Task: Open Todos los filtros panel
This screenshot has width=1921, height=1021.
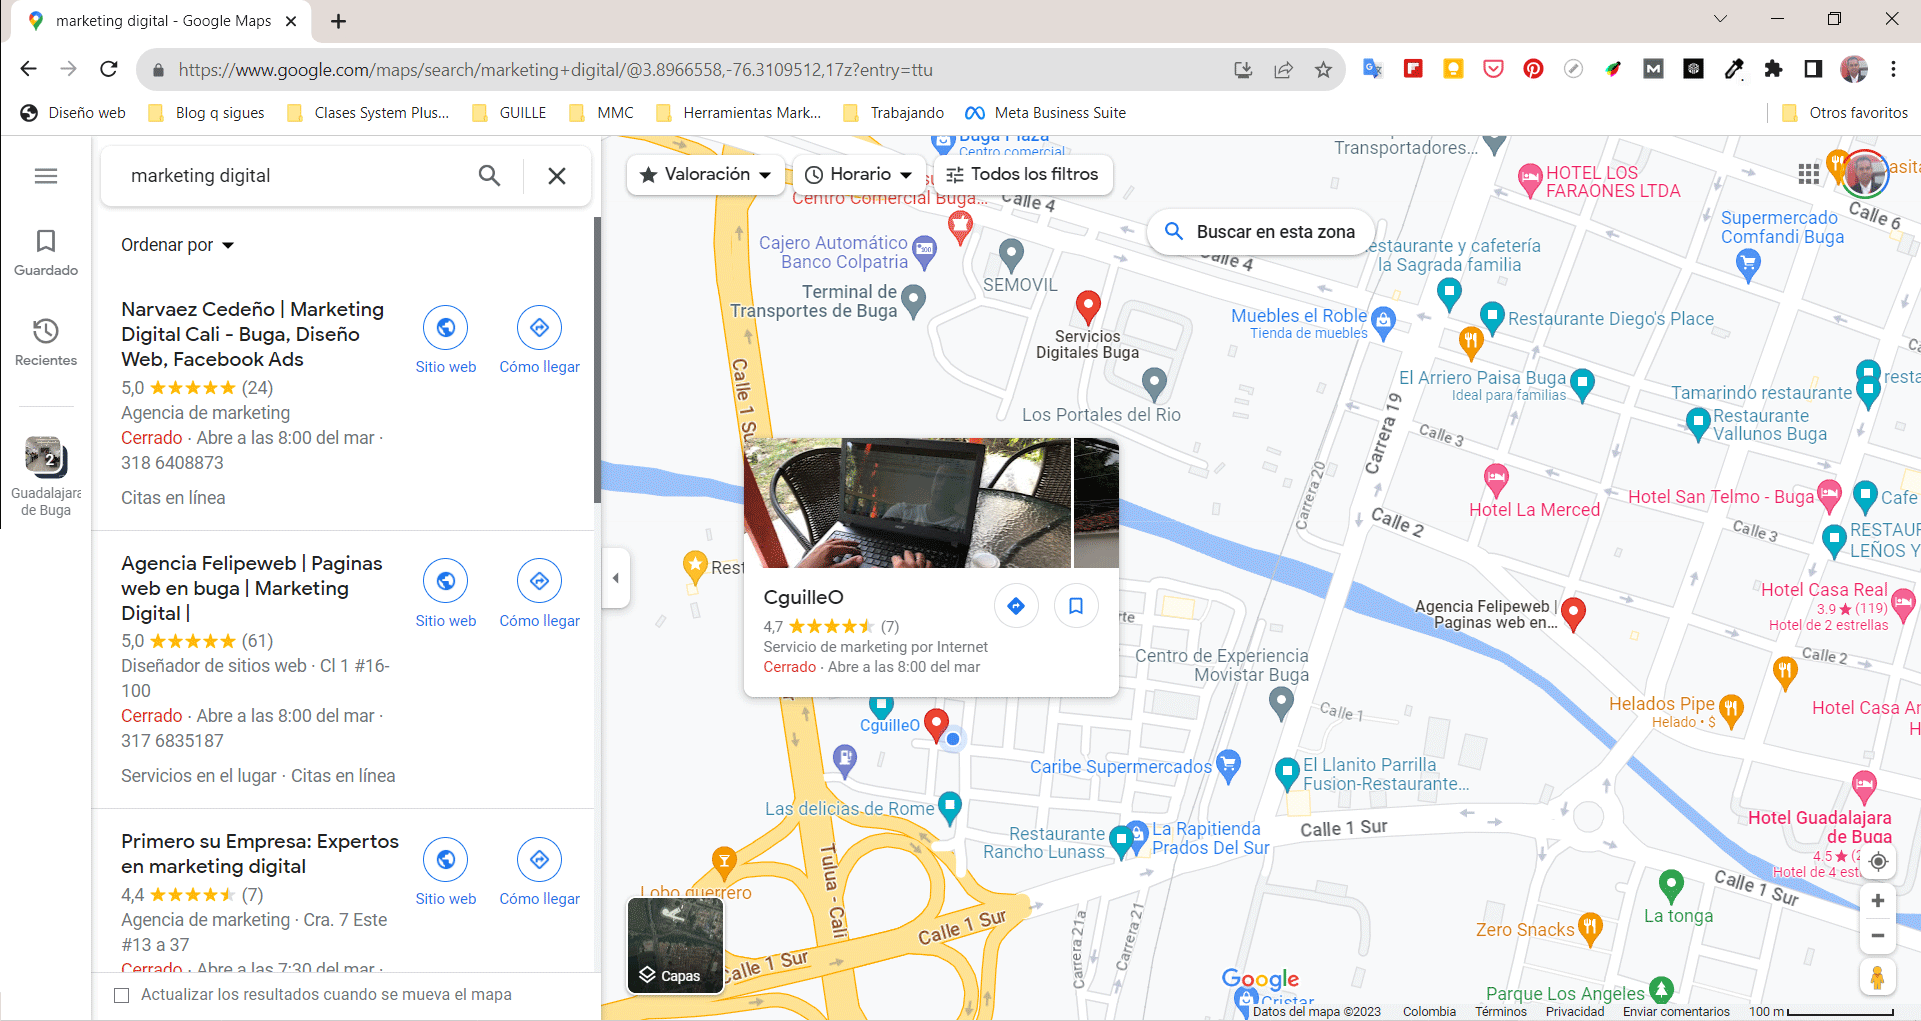Action: [x=1023, y=175]
